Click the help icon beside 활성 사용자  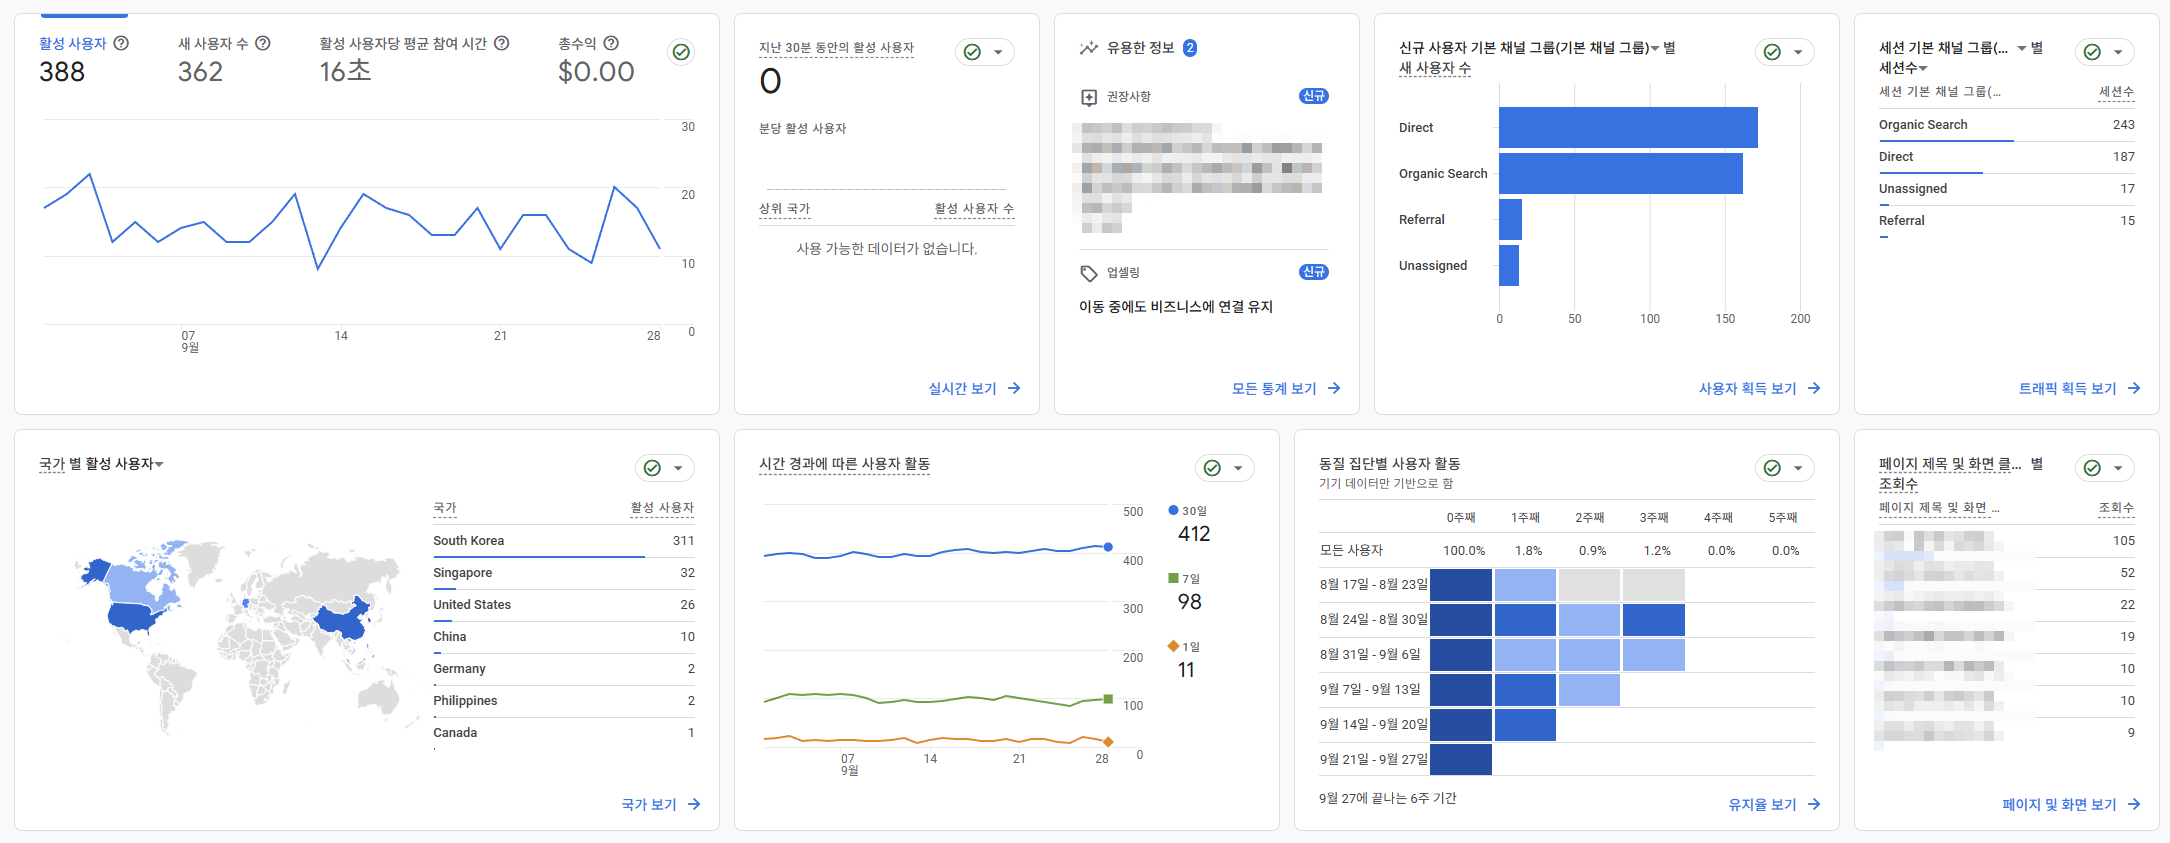121,43
